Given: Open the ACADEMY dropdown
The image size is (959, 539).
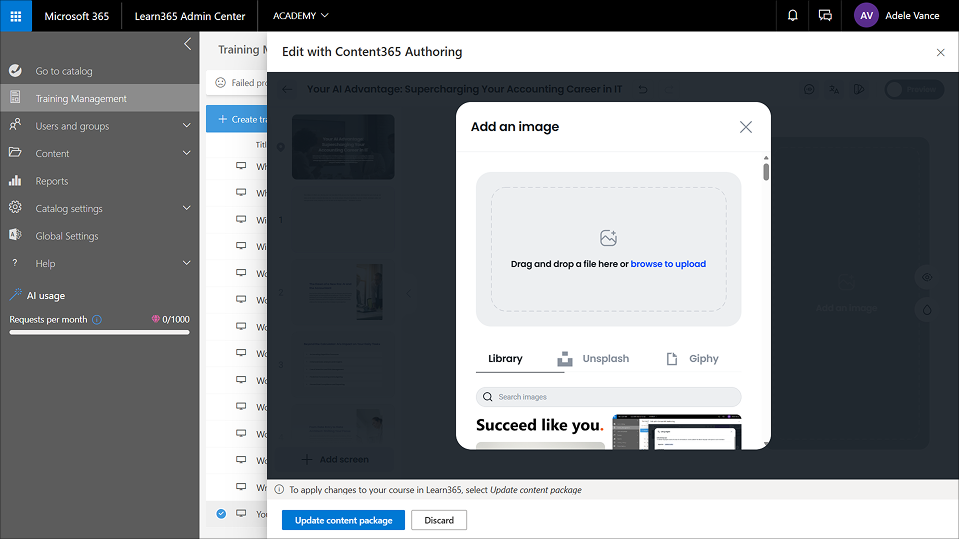Looking at the screenshot, I should click(x=300, y=16).
